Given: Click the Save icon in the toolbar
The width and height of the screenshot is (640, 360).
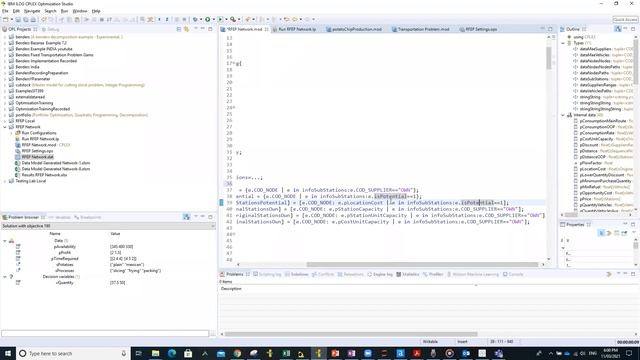Looking at the screenshot, I should tap(18, 19).
